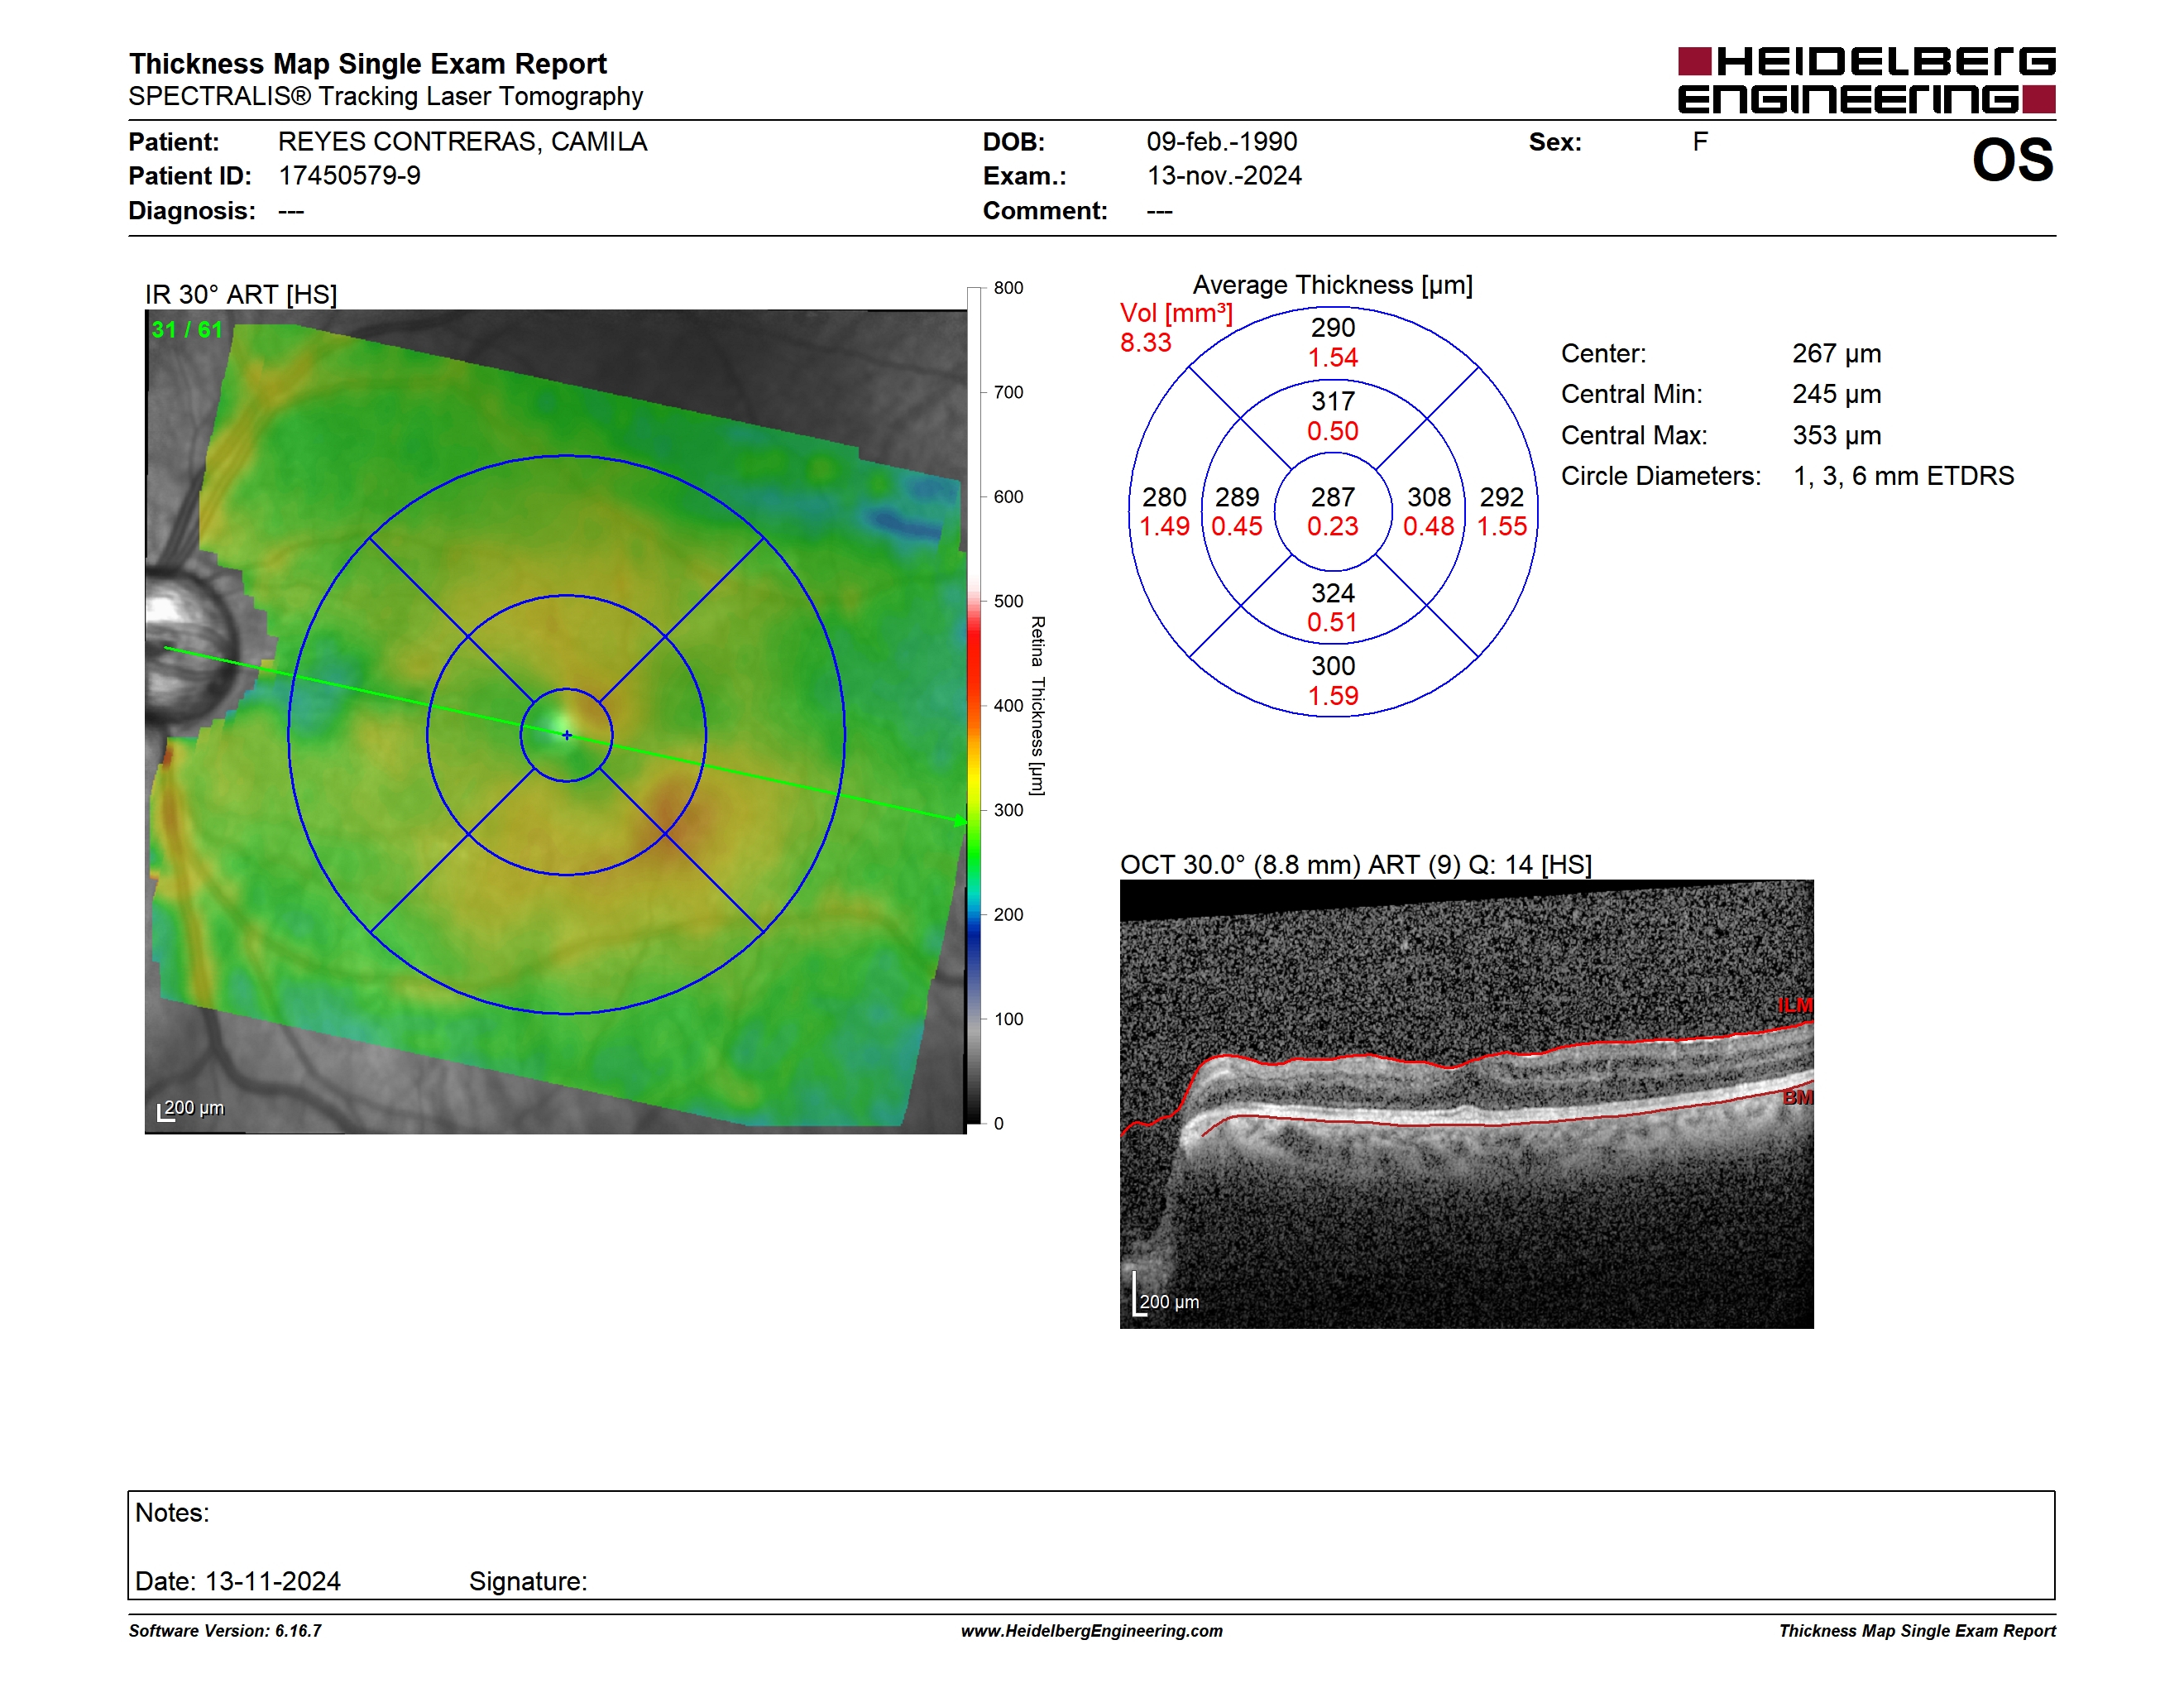Click the Central Max value 353 µm
The image size is (2184, 1688).
pos(1836,435)
